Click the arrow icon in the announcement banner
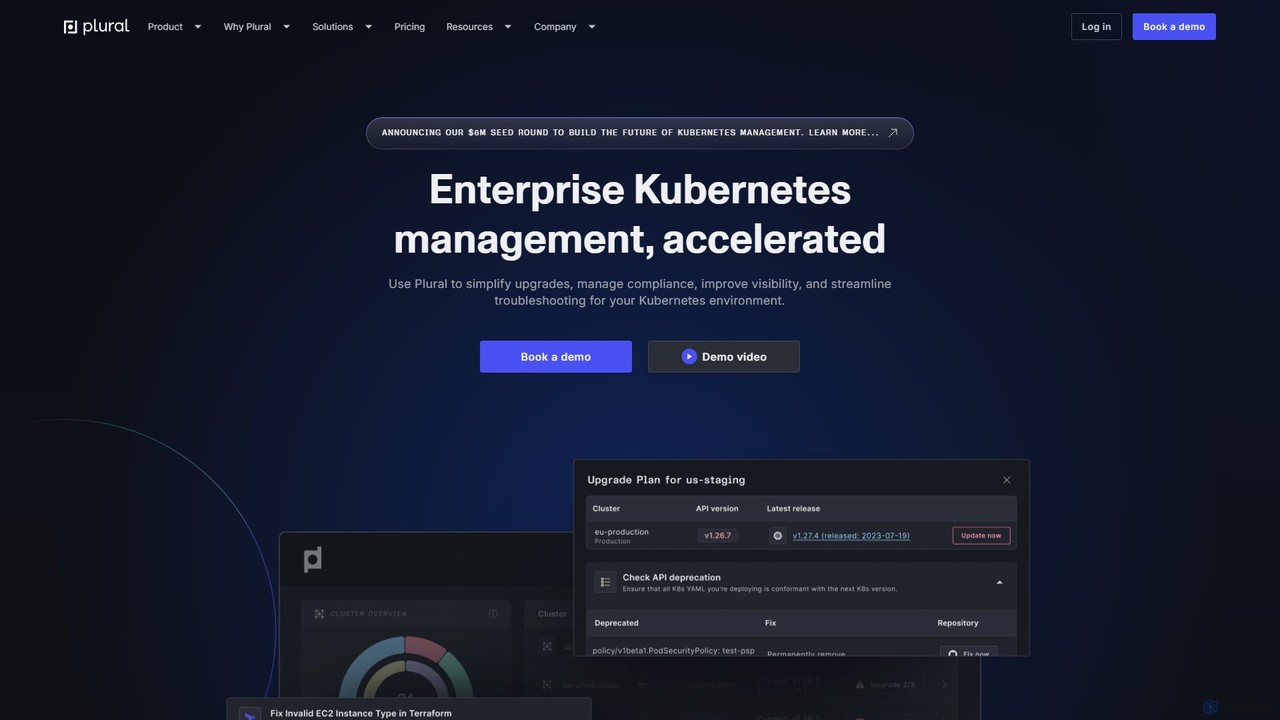The width and height of the screenshot is (1280, 720). coord(893,133)
